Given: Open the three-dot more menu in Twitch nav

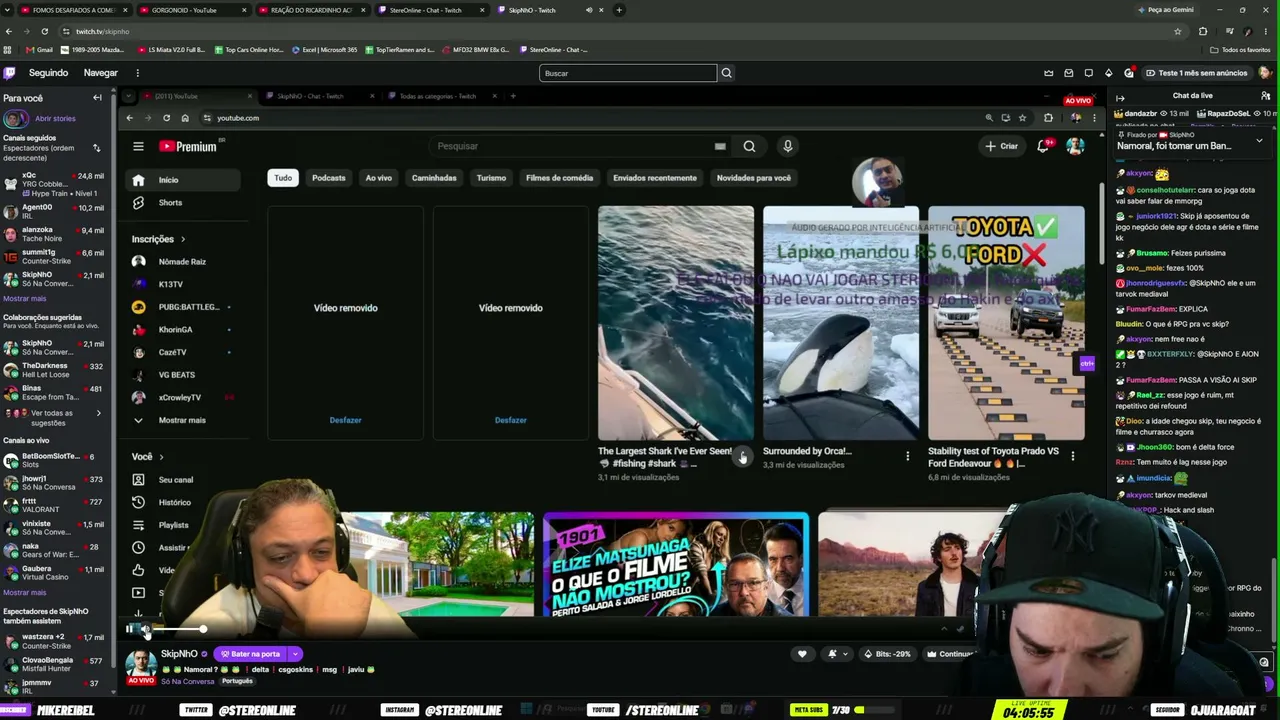Looking at the screenshot, I should tap(137, 73).
